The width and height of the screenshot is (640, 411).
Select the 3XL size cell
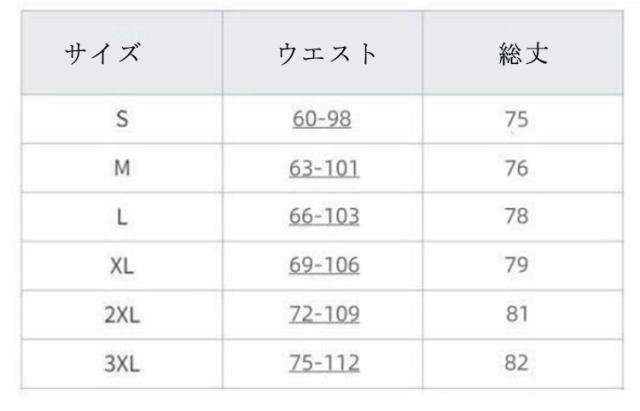click(122, 362)
